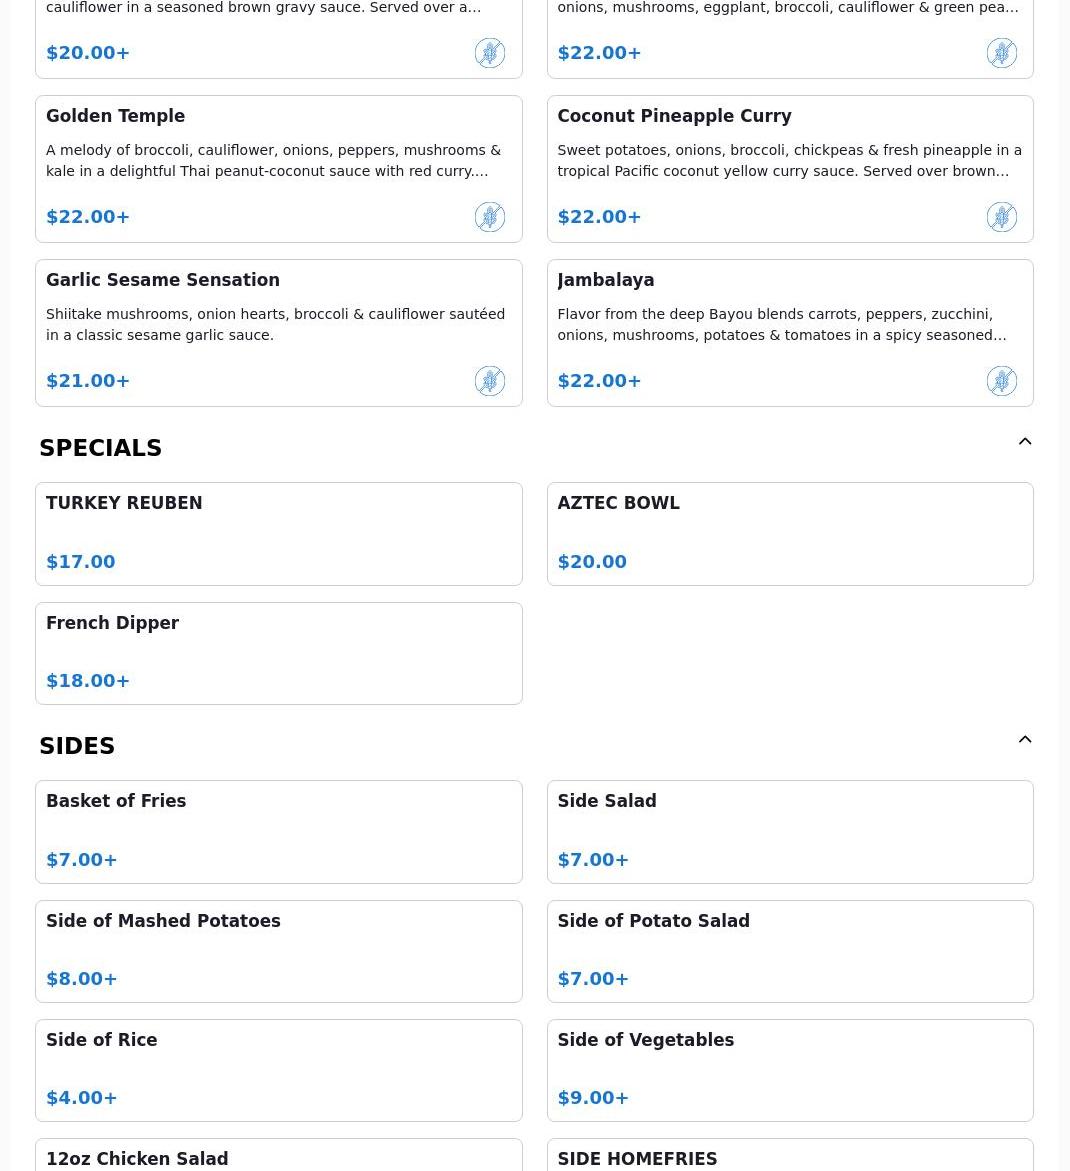Click the SIDE HOMEFRIES title
Image resolution: width=1070 pixels, height=1171 pixels.
pos(637,1158)
